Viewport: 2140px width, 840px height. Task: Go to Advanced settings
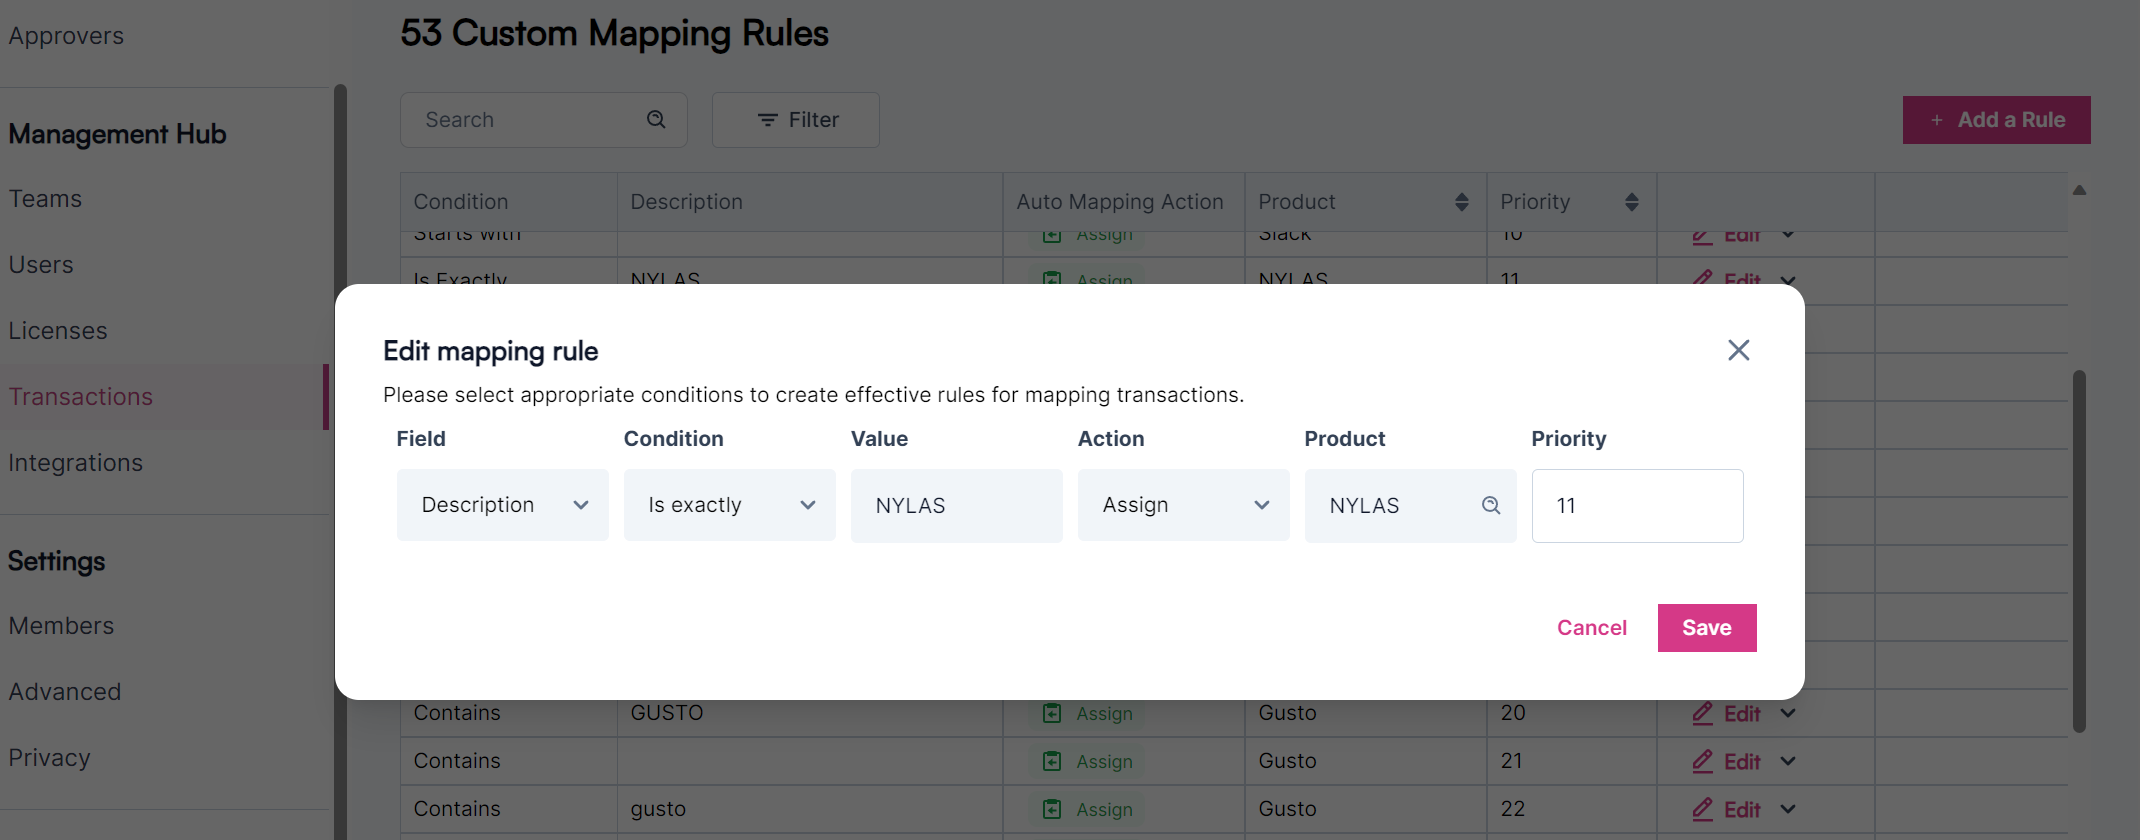coord(65,692)
